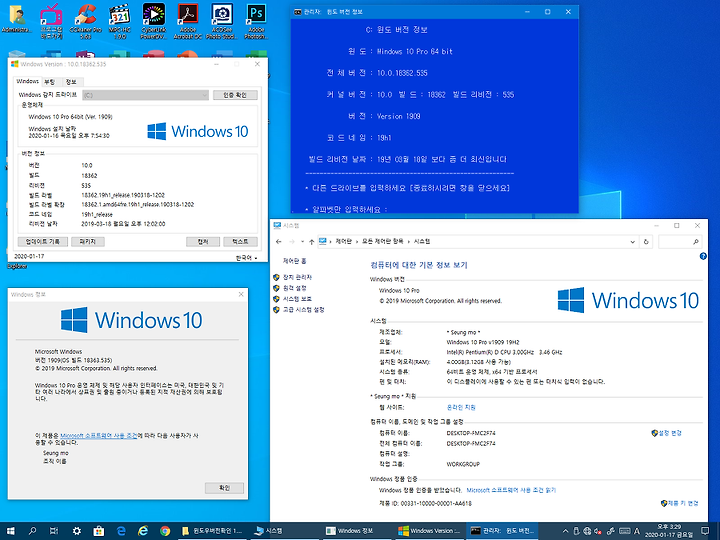Close the Windows 정보 dialog with its X
This screenshot has width=720, height=540.
(x=241, y=294)
